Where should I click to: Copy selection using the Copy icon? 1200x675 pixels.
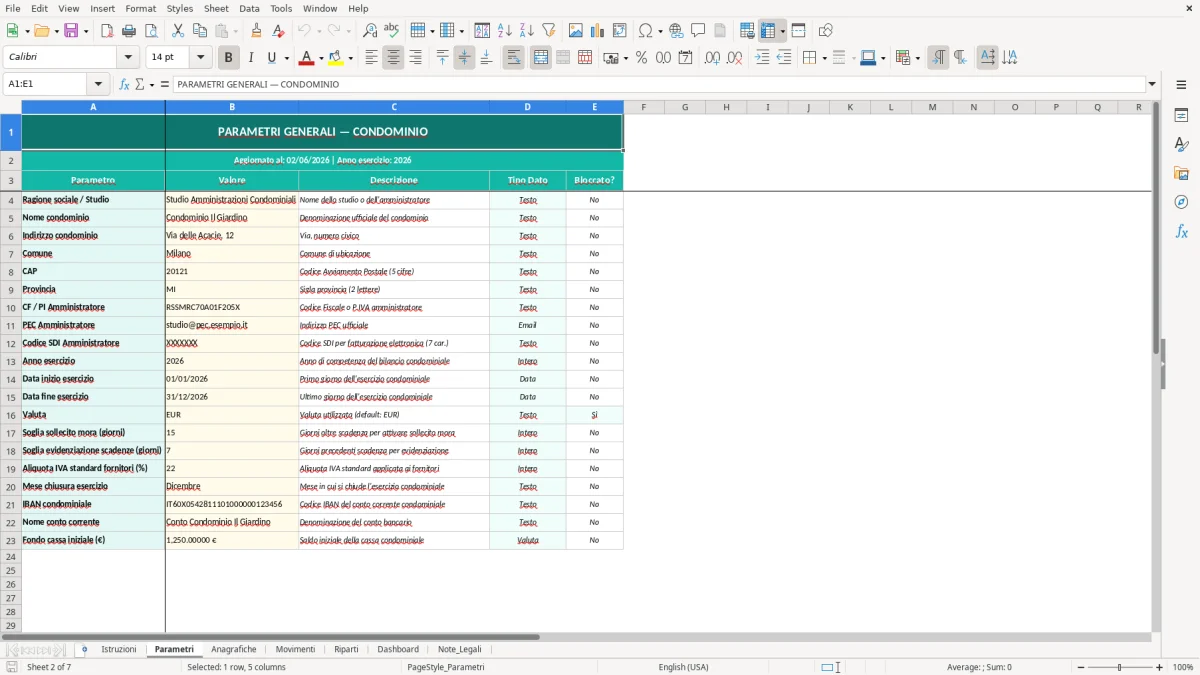pyautogui.click(x=200, y=31)
